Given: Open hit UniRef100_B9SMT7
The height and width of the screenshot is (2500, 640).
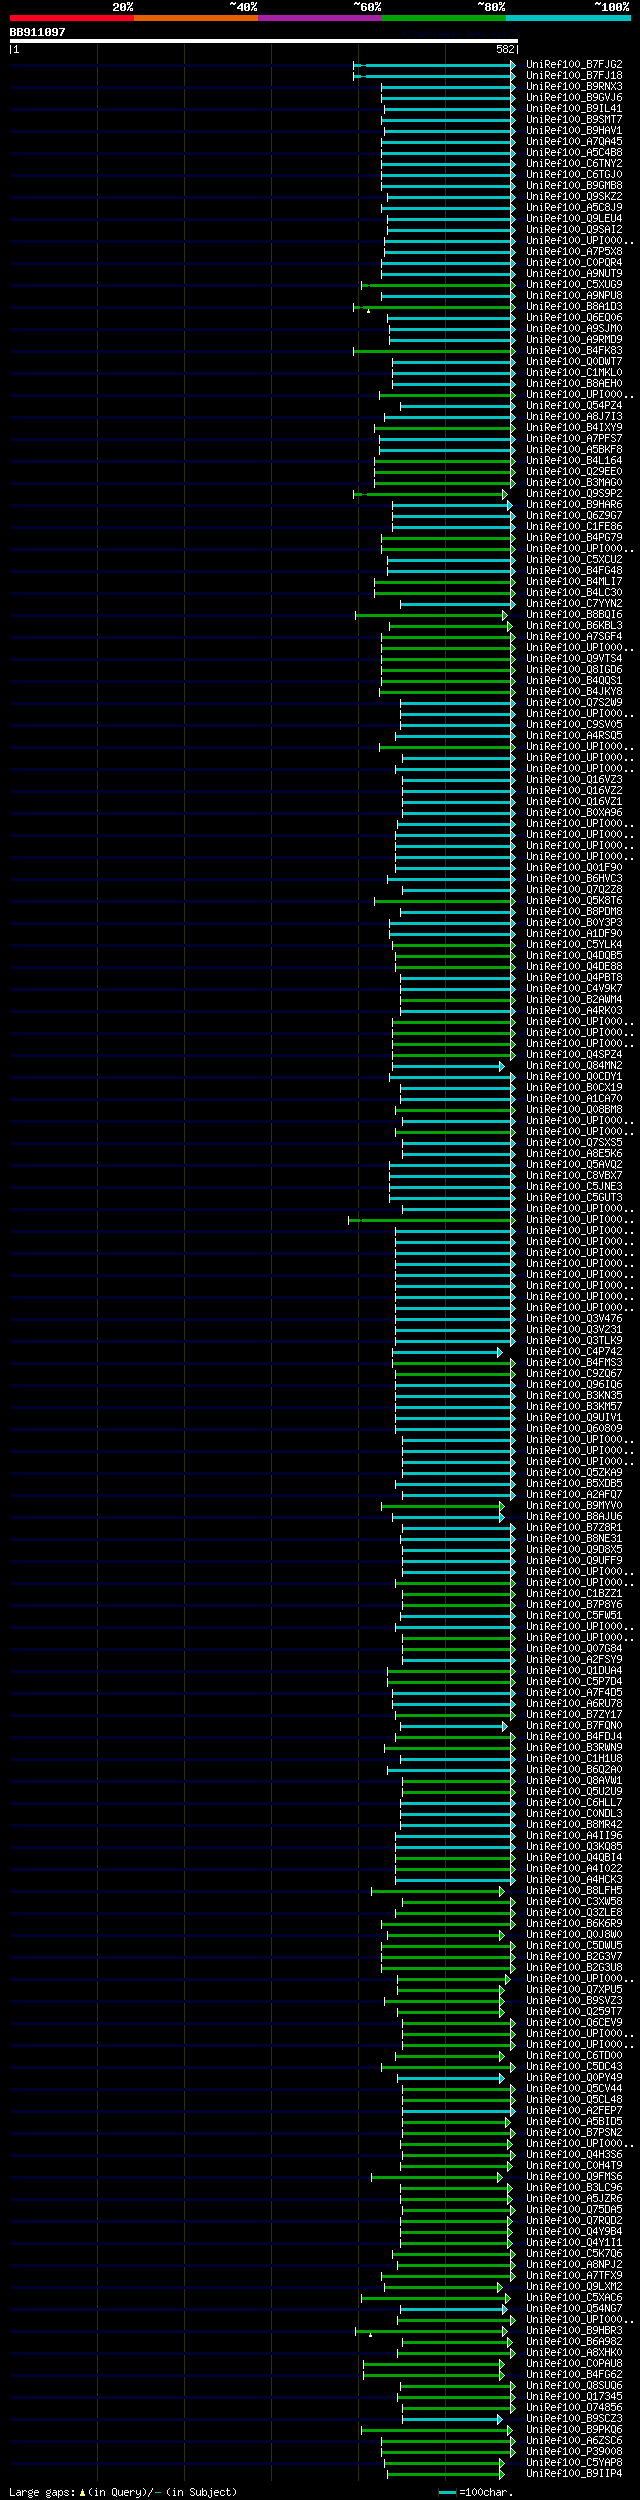Looking at the screenshot, I should pyautogui.click(x=574, y=119).
